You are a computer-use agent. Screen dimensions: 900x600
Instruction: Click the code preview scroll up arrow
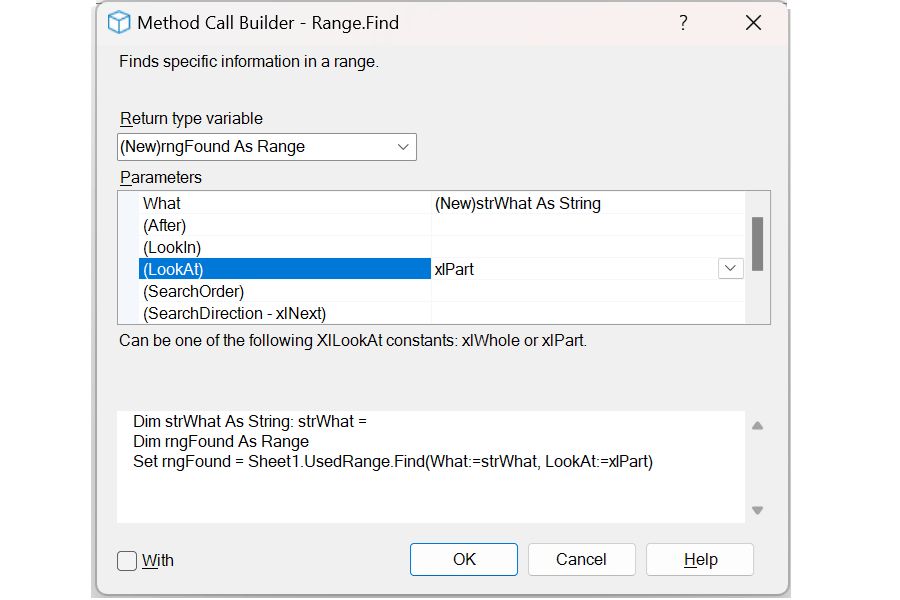click(x=758, y=425)
